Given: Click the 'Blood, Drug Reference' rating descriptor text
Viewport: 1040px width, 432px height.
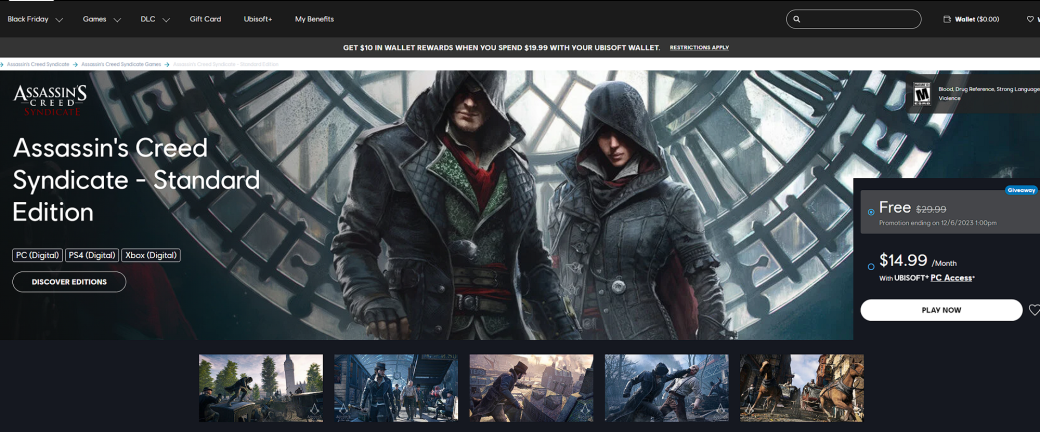Looking at the screenshot, I should pyautogui.click(x=988, y=94).
